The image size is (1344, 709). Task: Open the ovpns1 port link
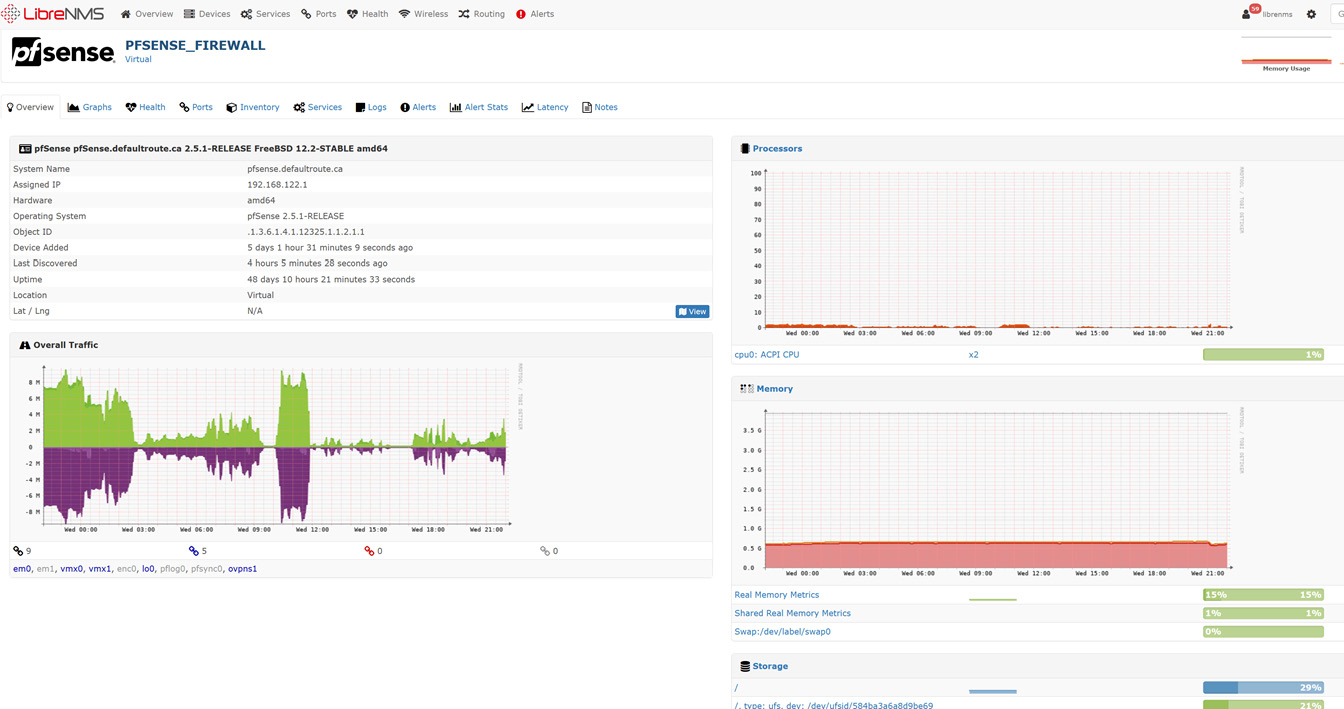pyautogui.click(x=243, y=569)
